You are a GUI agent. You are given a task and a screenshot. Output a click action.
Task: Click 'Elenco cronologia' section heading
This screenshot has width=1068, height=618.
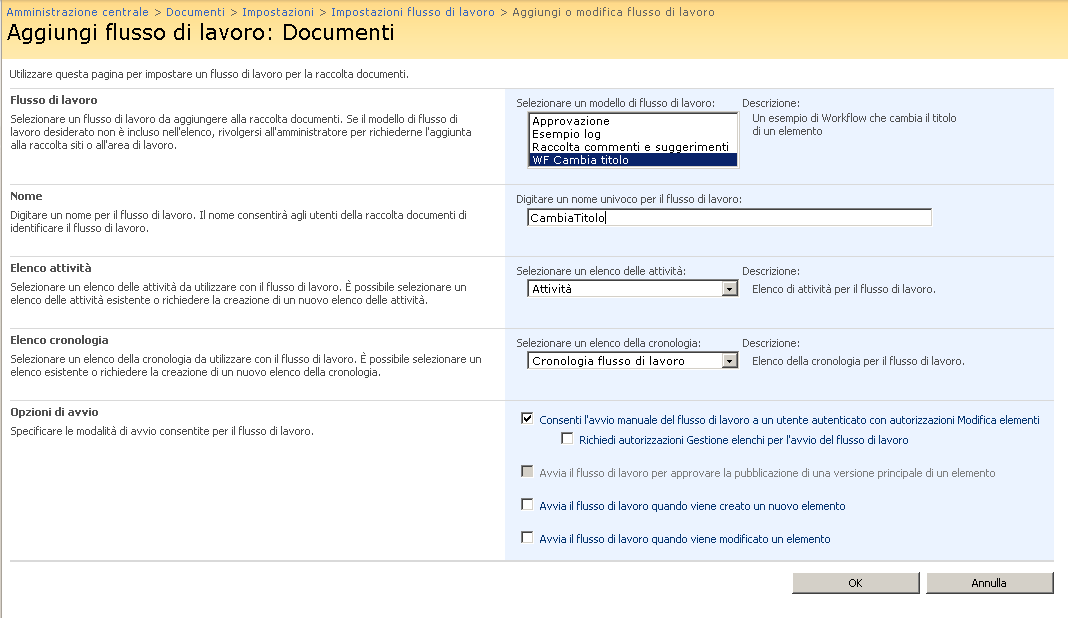(x=59, y=341)
